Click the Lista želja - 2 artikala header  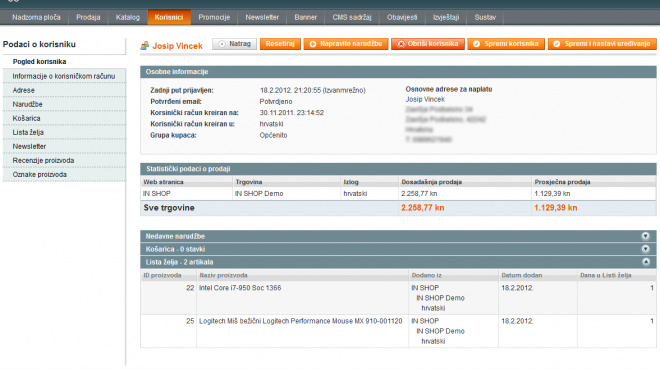tap(398, 262)
